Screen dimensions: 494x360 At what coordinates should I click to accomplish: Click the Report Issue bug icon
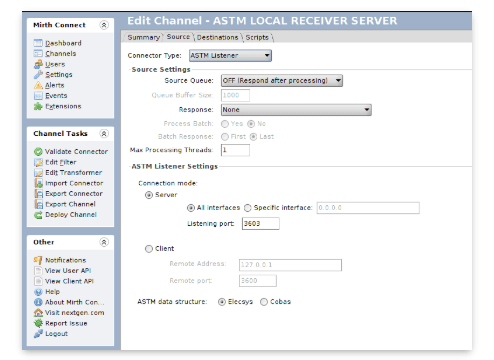[x=38, y=323]
